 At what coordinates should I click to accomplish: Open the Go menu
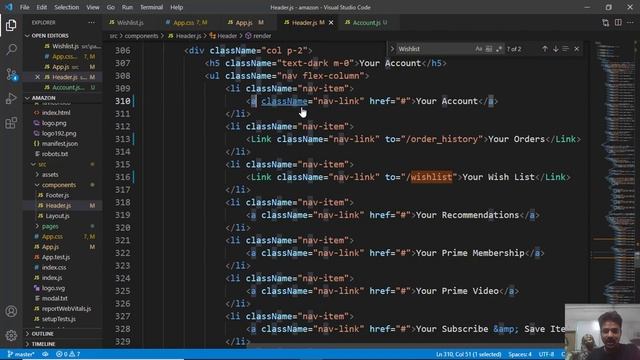(x=111, y=7)
